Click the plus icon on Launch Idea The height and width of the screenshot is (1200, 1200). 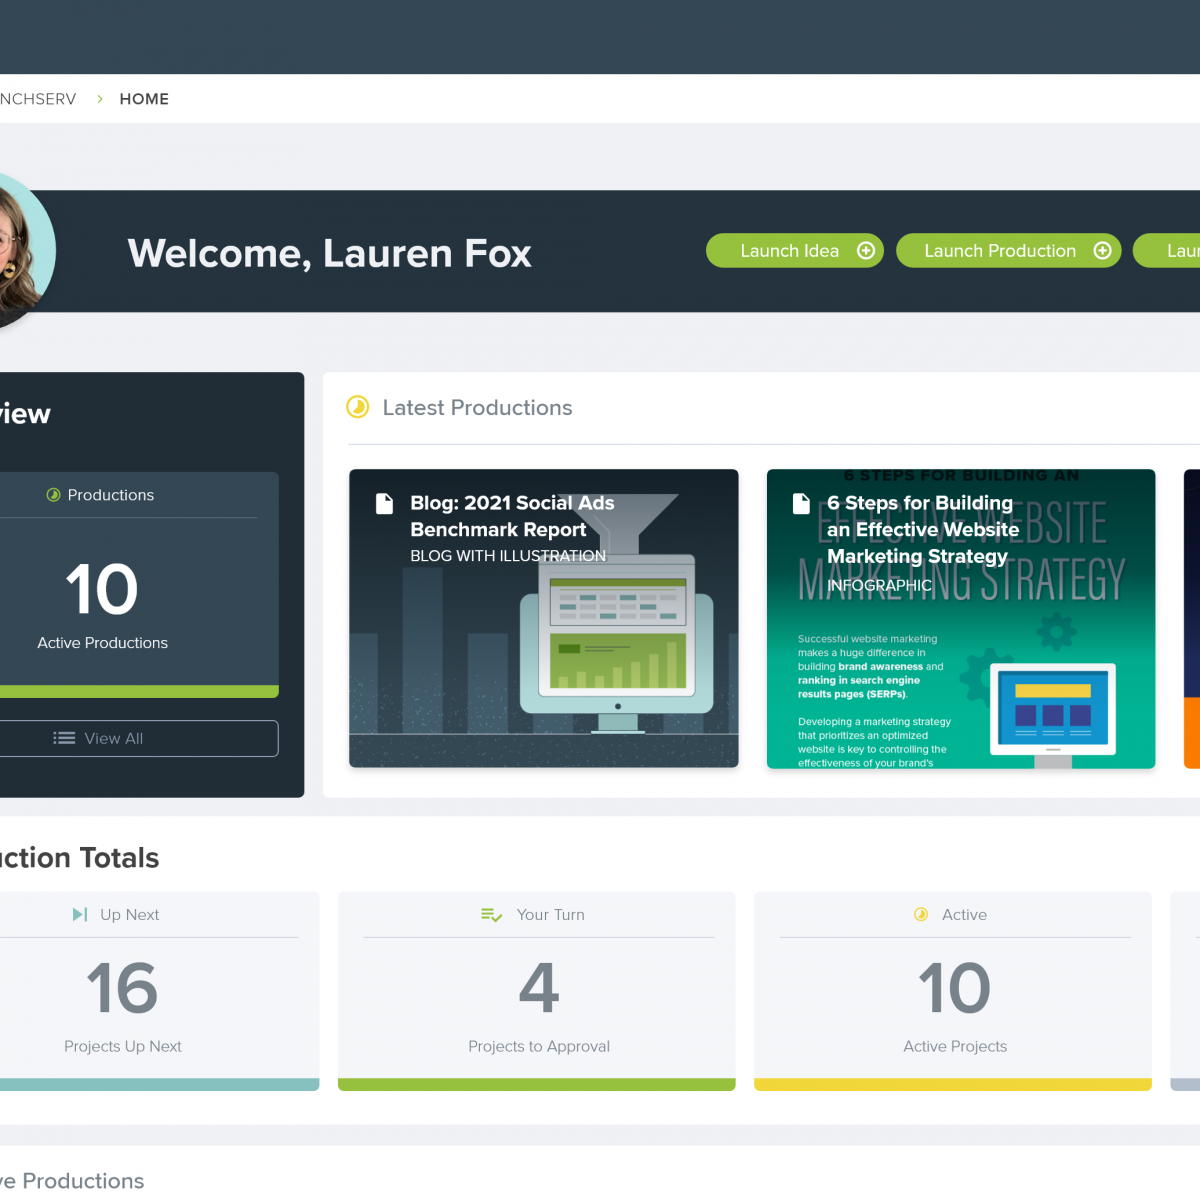(x=866, y=251)
